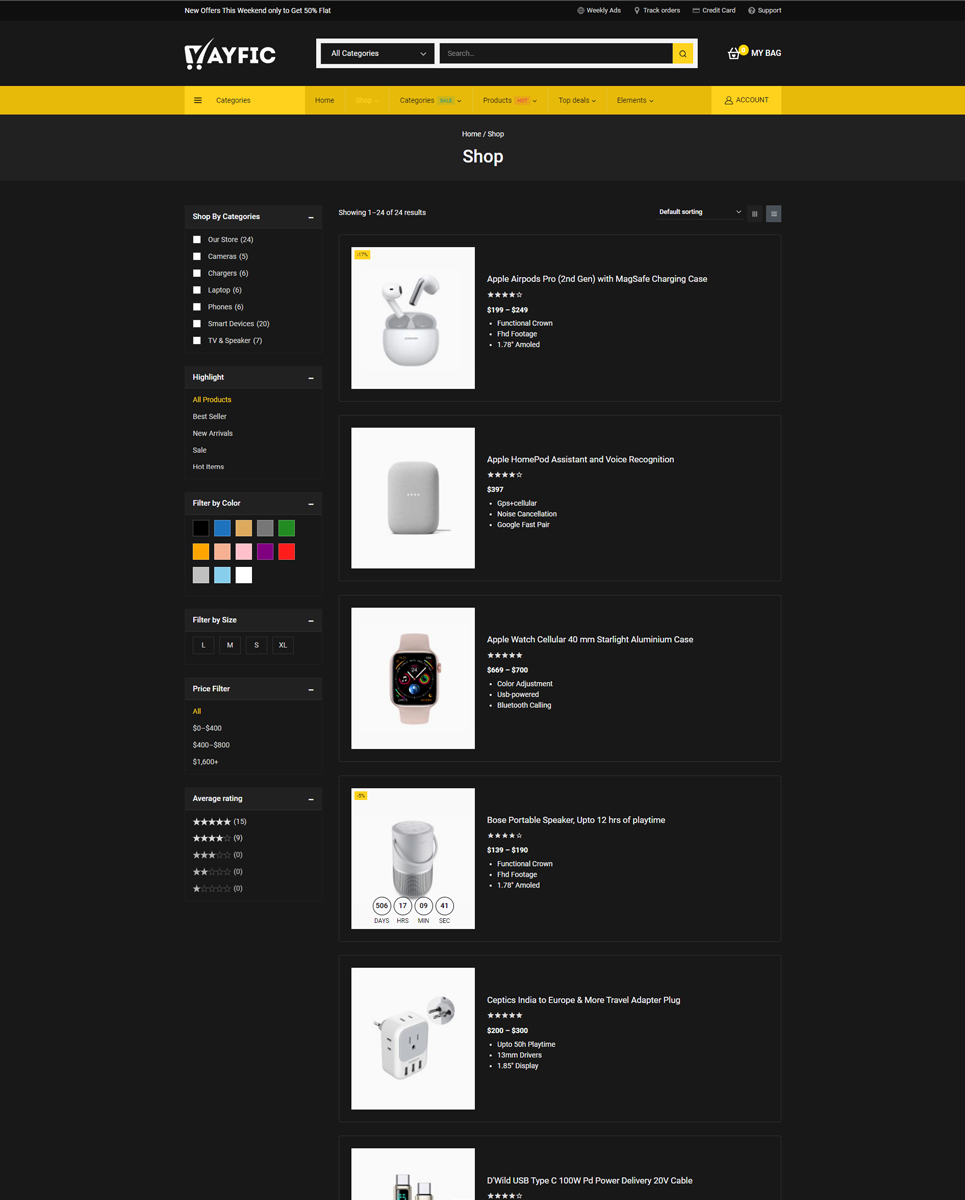The image size is (965, 1200).
Task: Click the yellow search magnifier button
Action: 683,54
